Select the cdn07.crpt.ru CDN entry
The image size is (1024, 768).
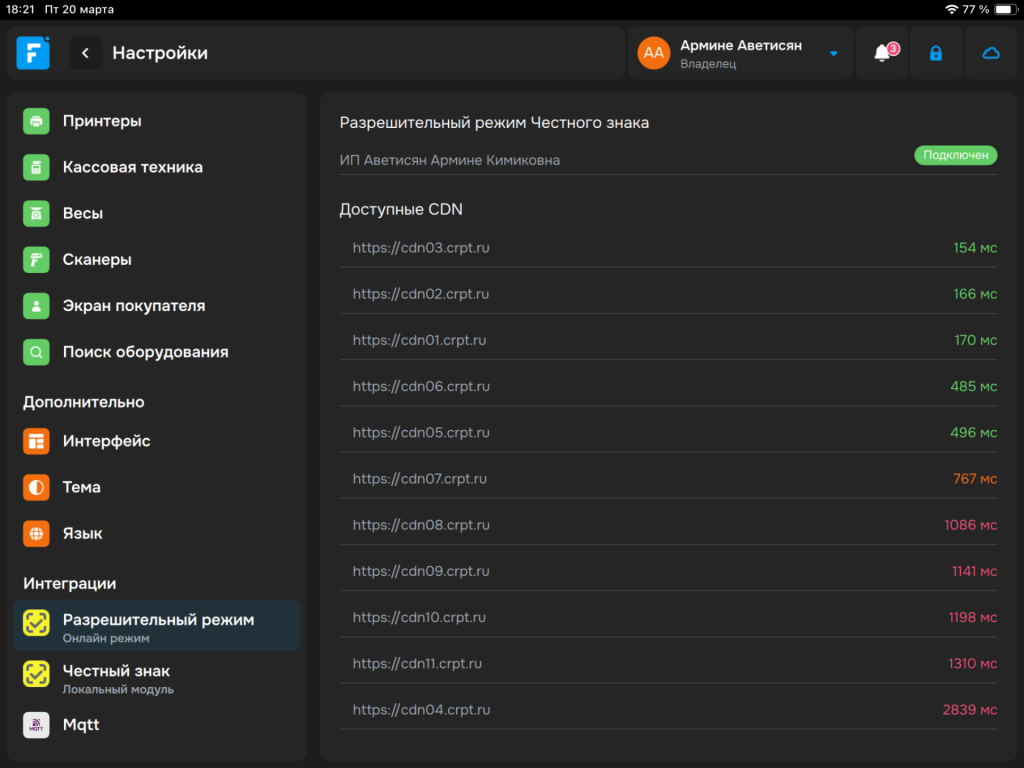pyautogui.click(x=668, y=479)
